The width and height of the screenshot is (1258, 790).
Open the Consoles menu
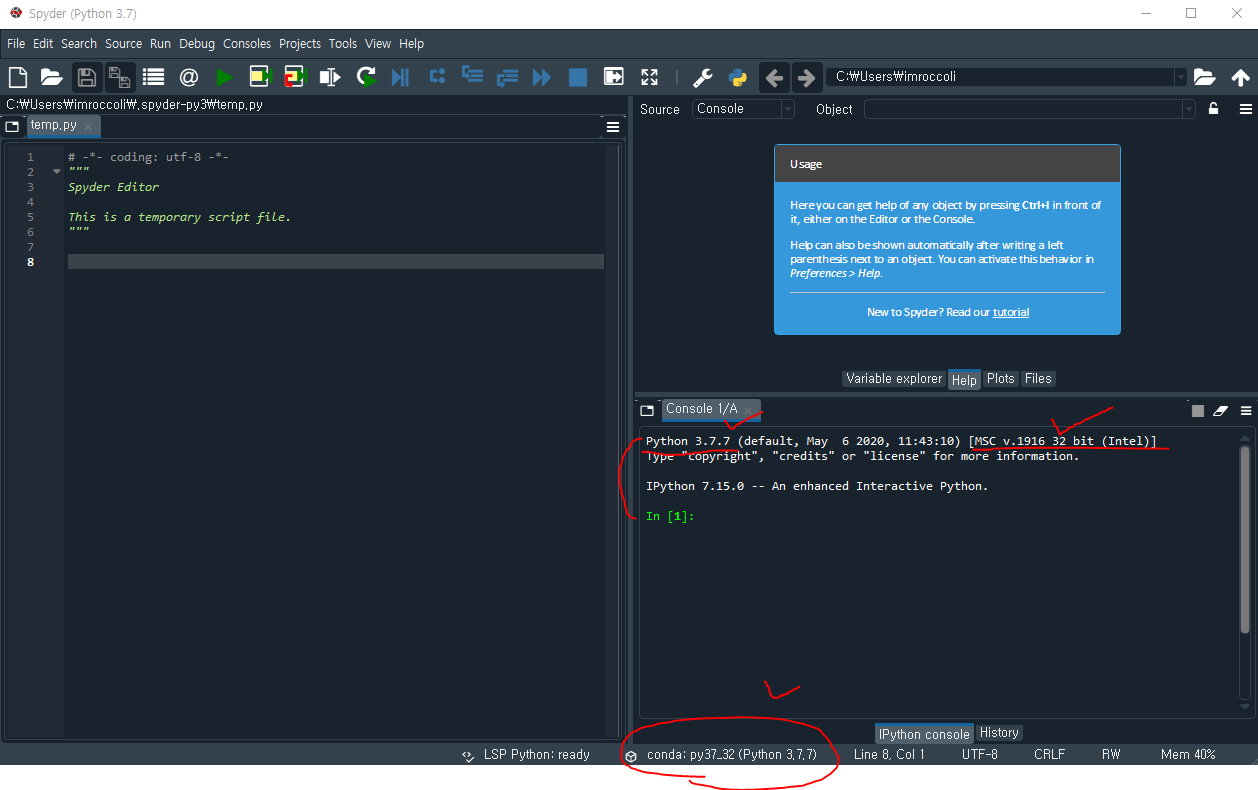[247, 43]
